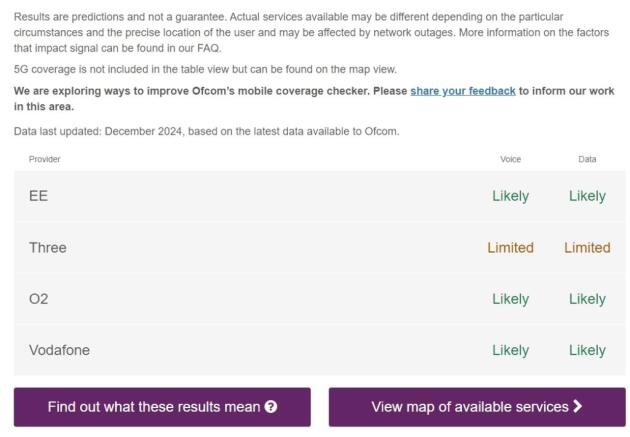
Task: Click EE voice 'Likely' status
Action: [510, 196]
